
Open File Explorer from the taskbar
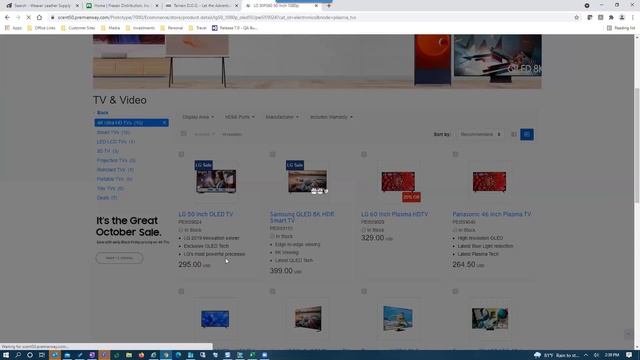(x=129, y=355)
